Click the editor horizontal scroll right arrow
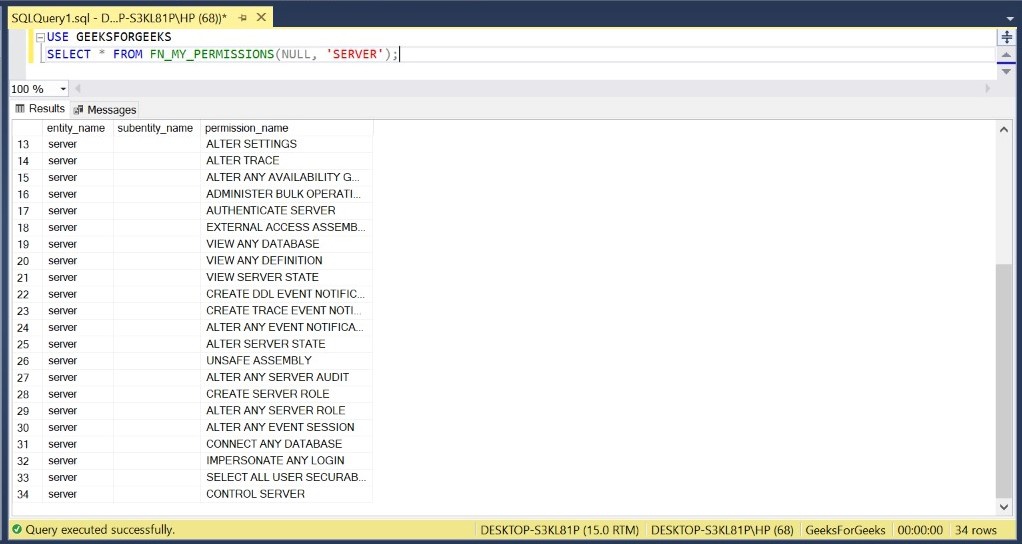This screenshot has width=1022, height=544. 987,89
